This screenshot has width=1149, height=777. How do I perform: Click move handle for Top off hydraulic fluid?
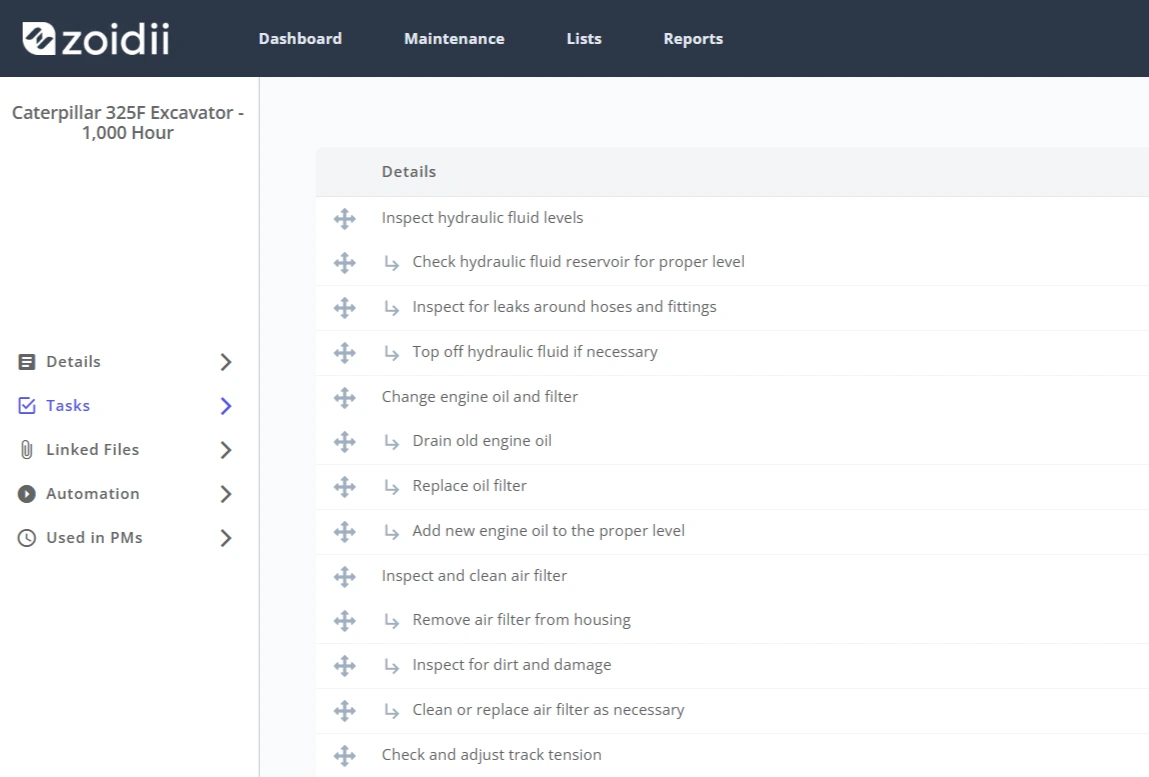(344, 353)
